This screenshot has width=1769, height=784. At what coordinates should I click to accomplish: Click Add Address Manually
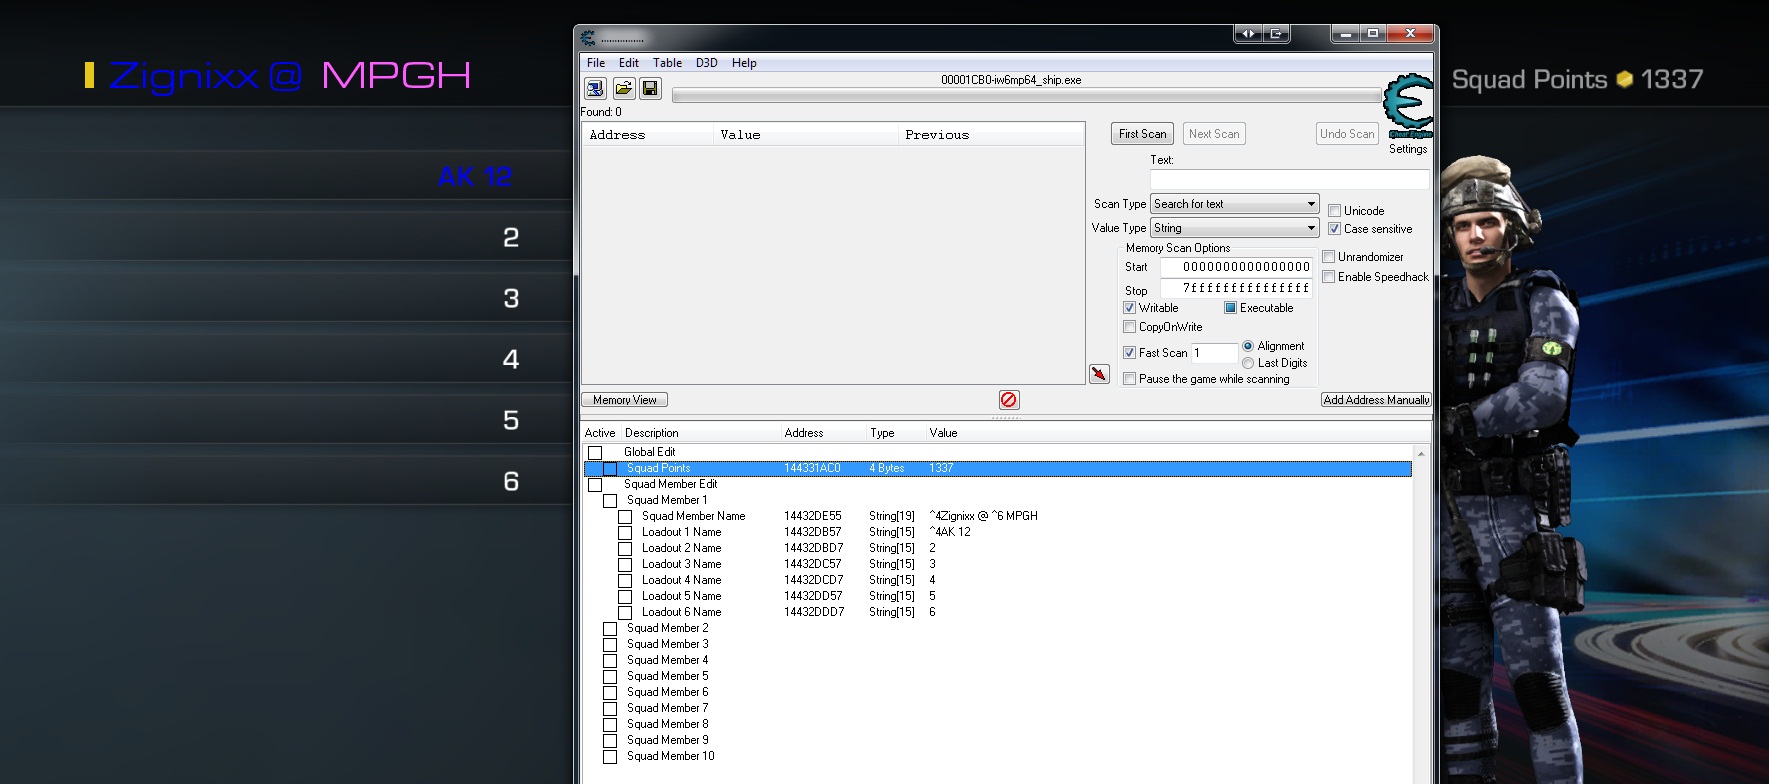[1376, 400]
